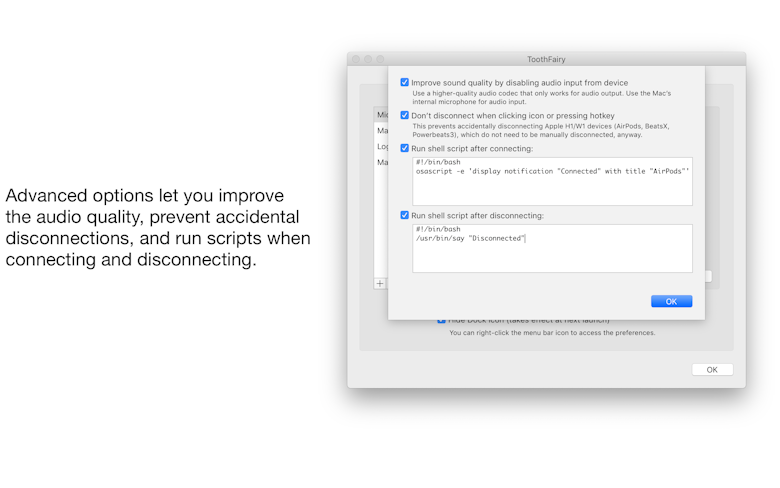This screenshot has width=780, height=488.
Task: Toggle Don't disconnect when clicking icon checkbox
Action: (404, 115)
